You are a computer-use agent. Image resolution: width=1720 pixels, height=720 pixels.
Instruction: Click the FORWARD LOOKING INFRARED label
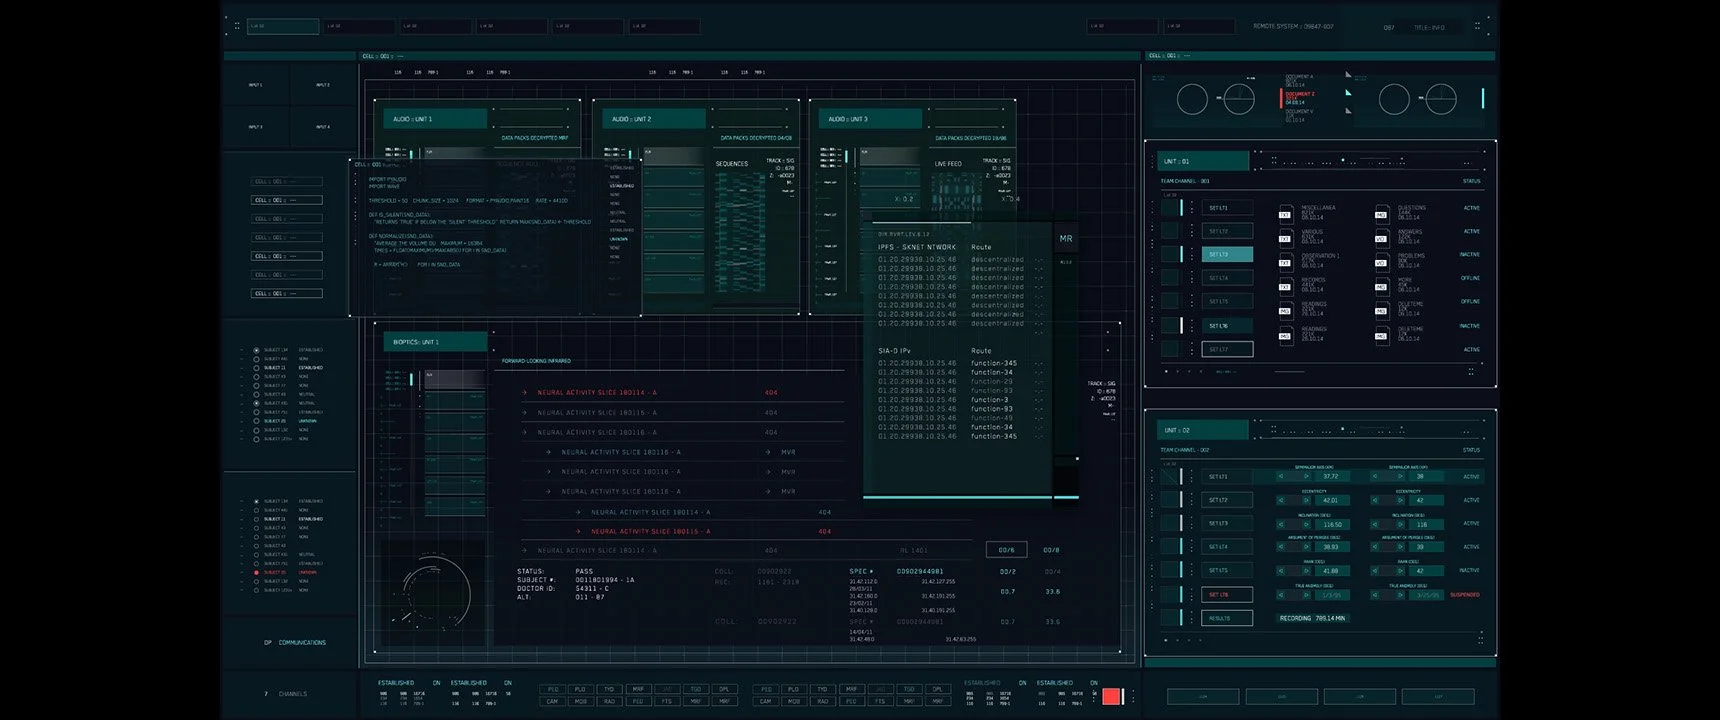point(536,361)
